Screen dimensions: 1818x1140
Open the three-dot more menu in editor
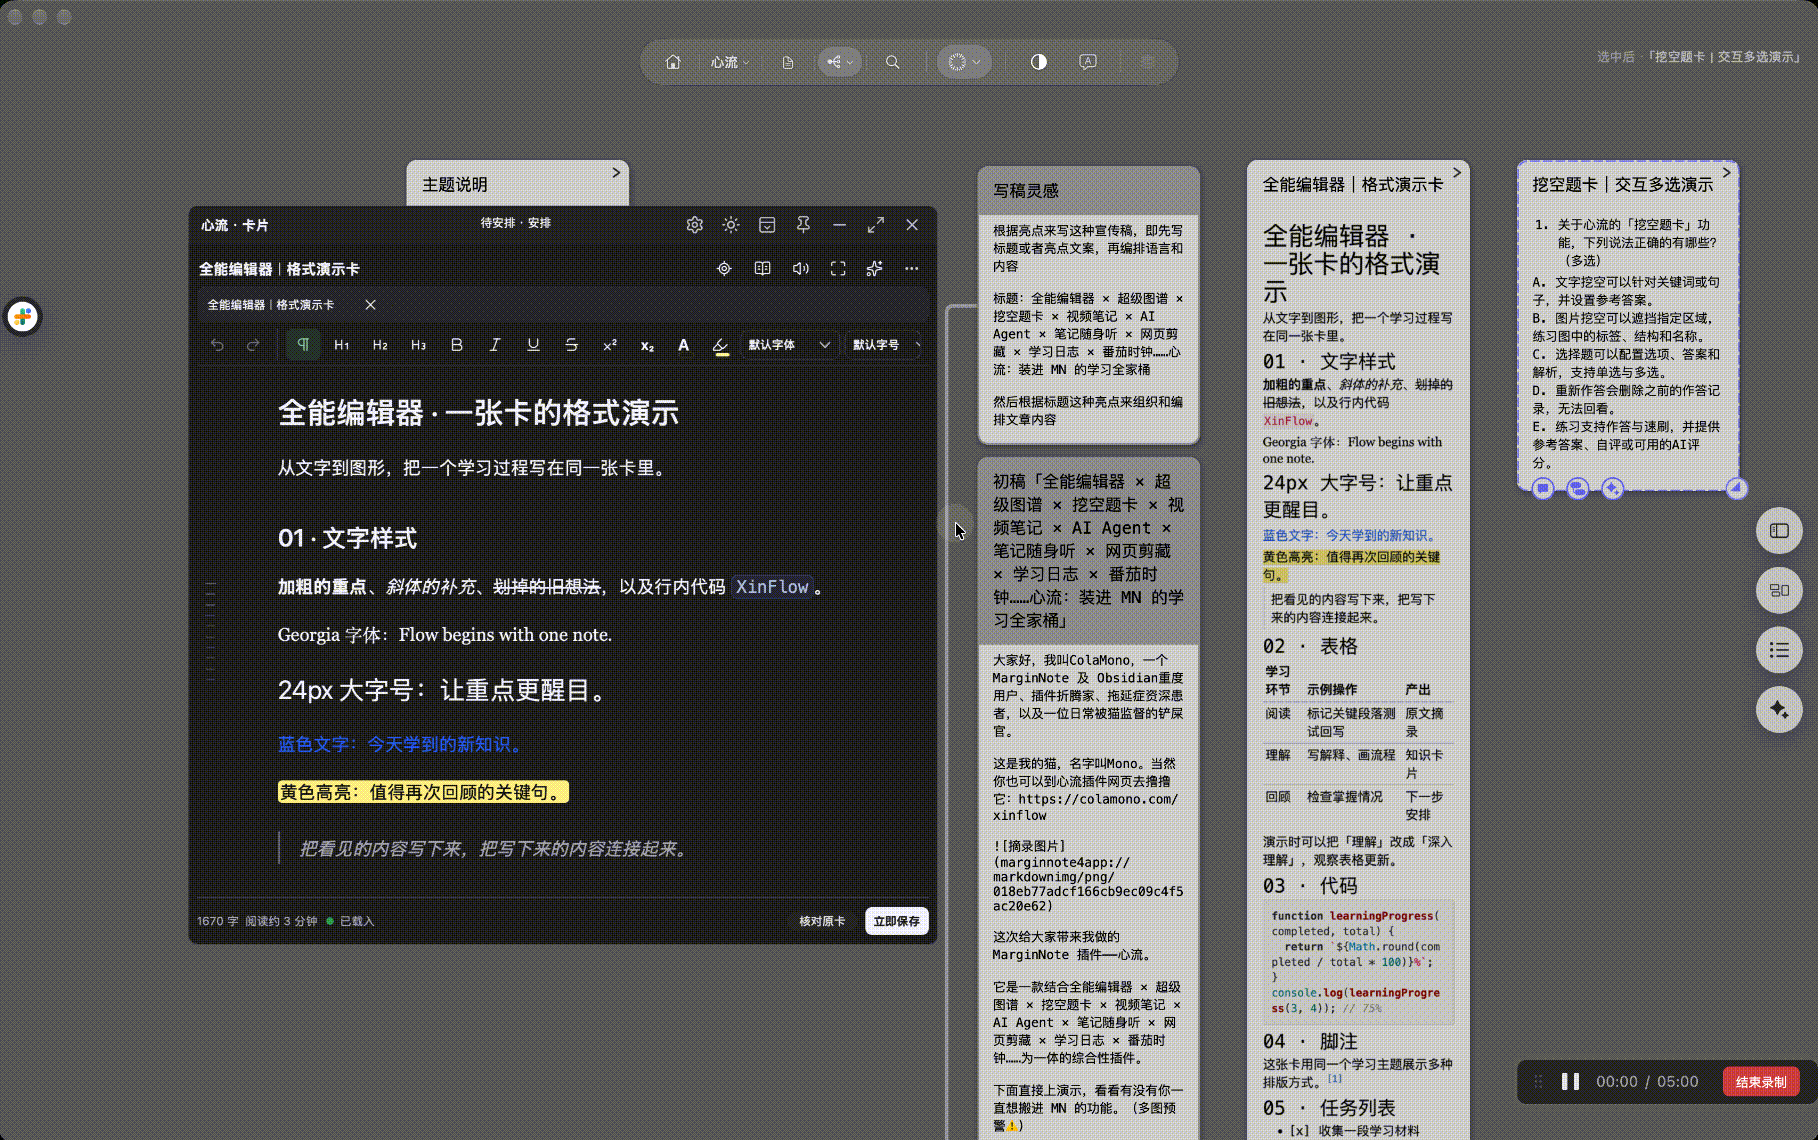(911, 268)
